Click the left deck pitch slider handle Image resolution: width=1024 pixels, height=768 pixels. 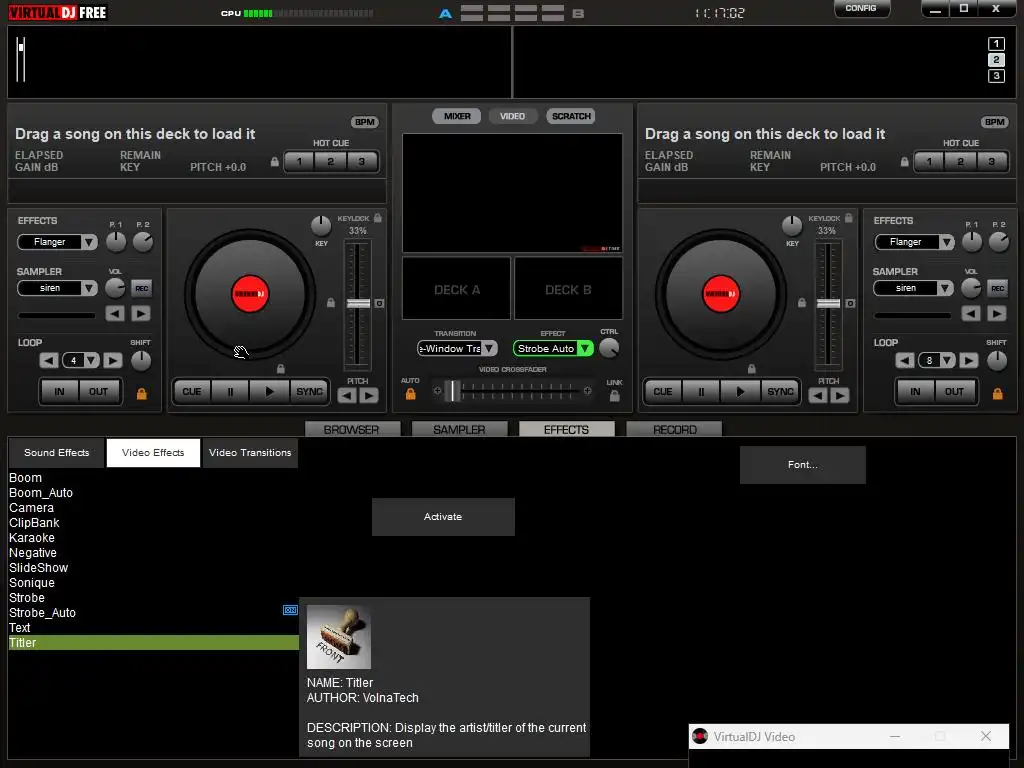pyautogui.click(x=358, y=304)
